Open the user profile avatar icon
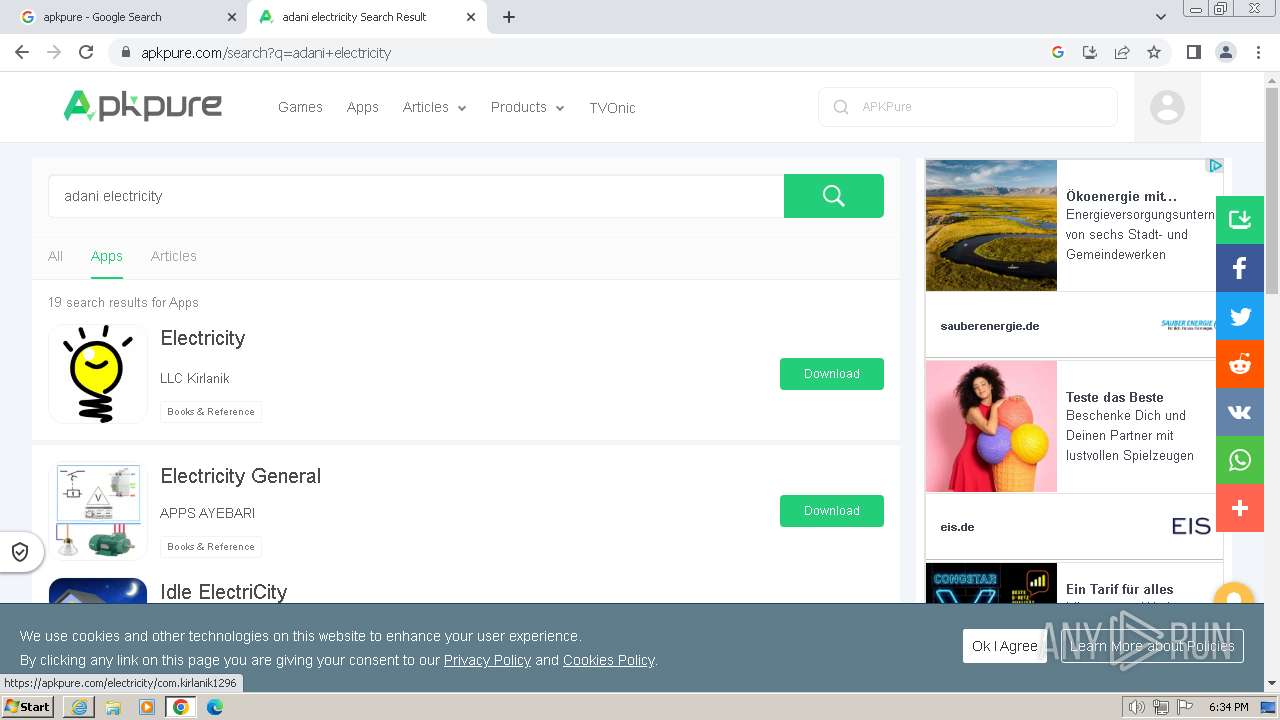Screen dimensions: 1280x720 1167,107
